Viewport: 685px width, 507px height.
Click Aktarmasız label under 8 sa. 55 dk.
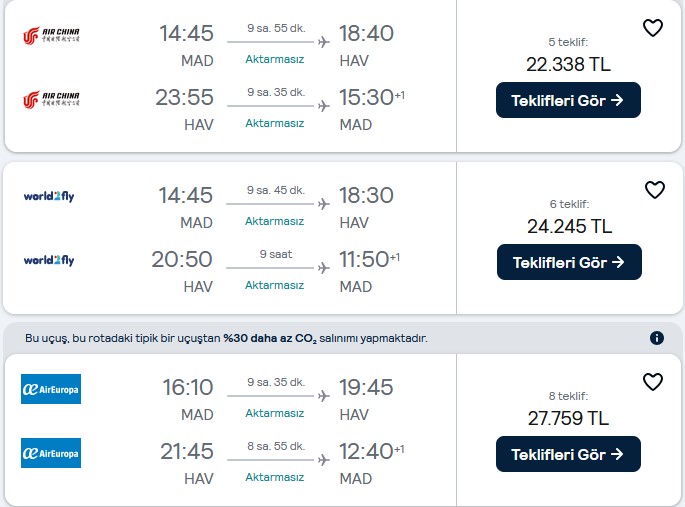pos(274,477)
